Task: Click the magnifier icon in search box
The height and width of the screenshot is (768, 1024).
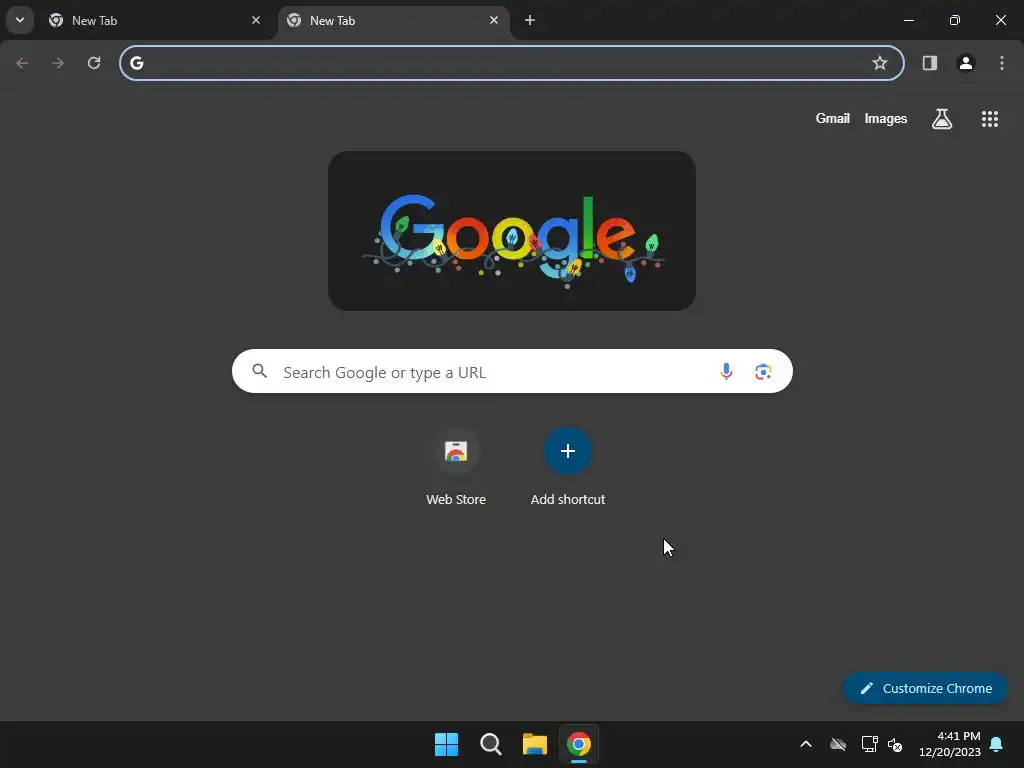Action: 259,371
